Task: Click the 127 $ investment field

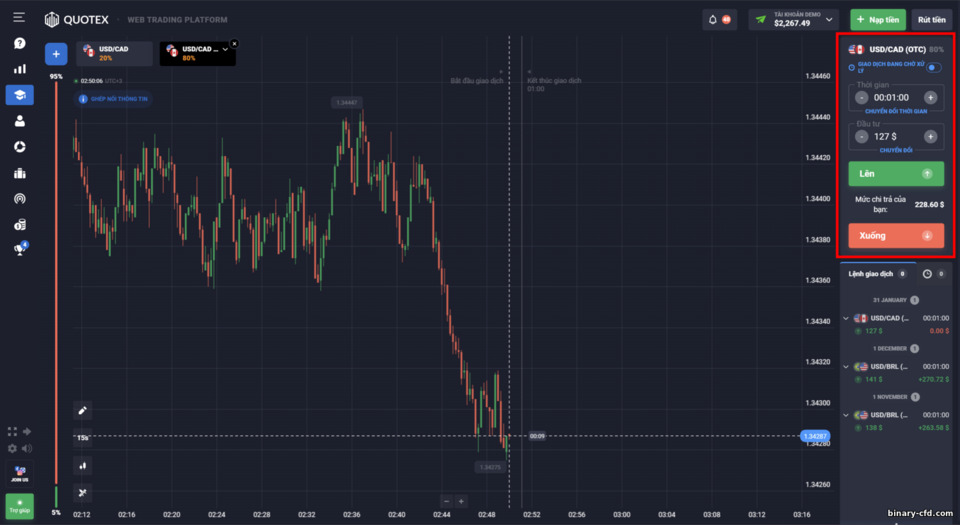Action: click(885, 136)
